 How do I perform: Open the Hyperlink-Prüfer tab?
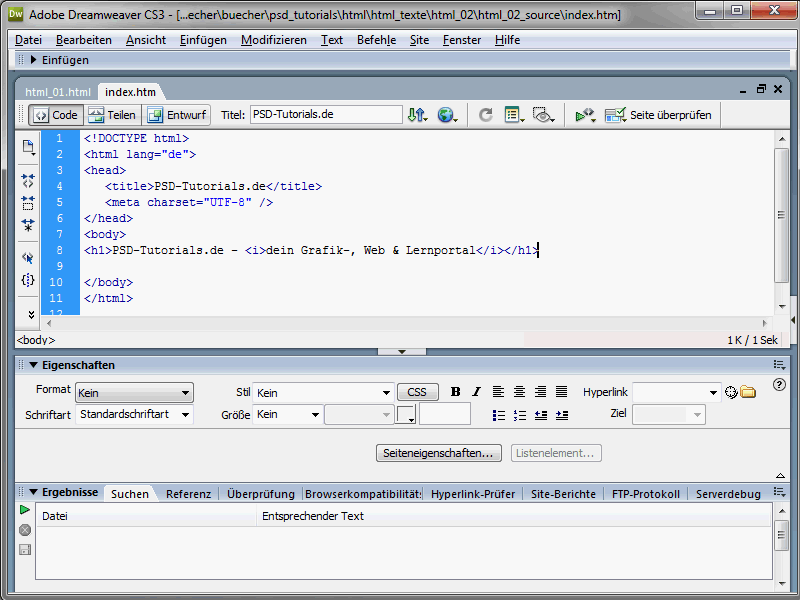(473, 494)
